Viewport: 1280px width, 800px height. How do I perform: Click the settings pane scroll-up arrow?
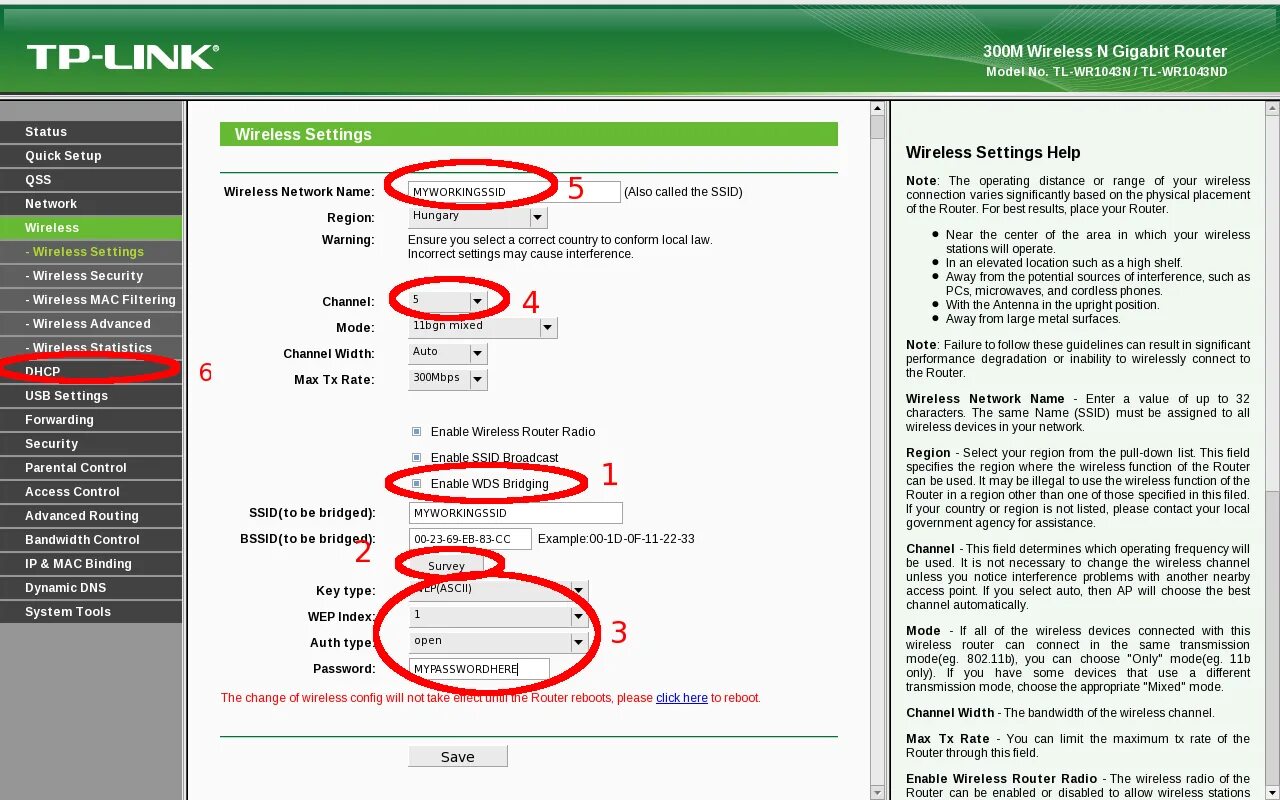click(877, 108)
